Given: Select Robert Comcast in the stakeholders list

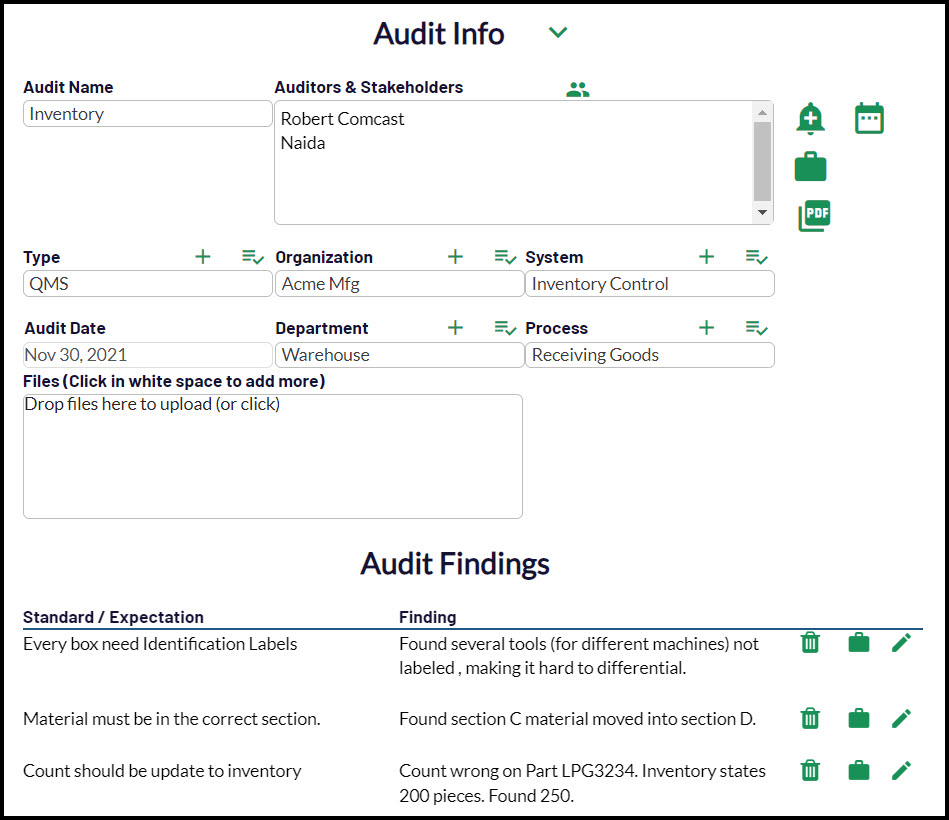Looking at the screenshot, I should point(342,119).
